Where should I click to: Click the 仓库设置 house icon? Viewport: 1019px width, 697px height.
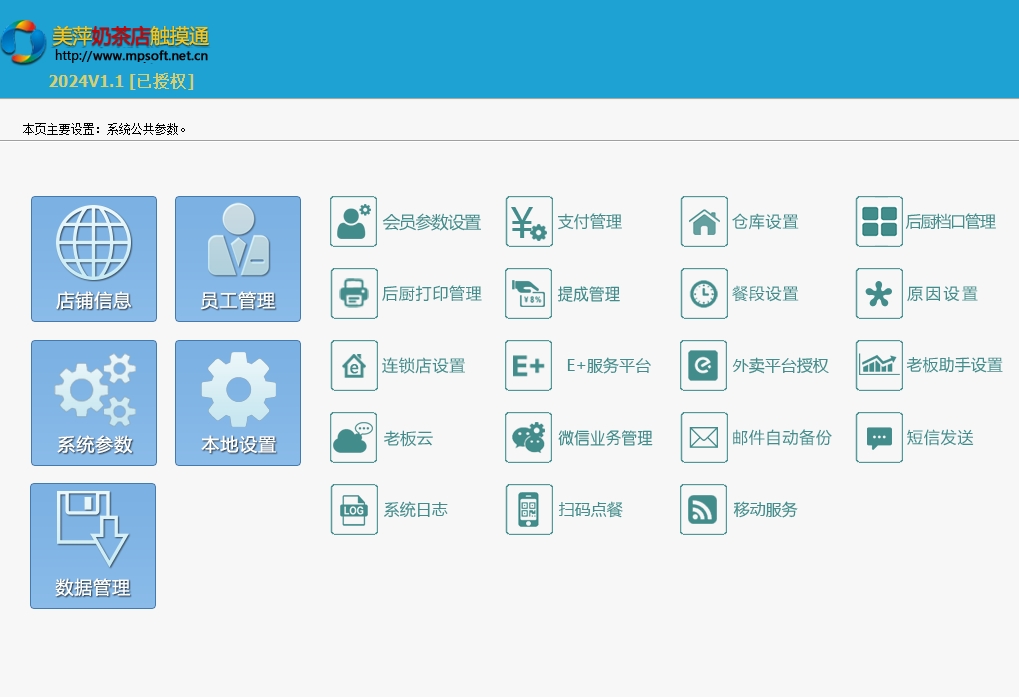tap(704, 222)
